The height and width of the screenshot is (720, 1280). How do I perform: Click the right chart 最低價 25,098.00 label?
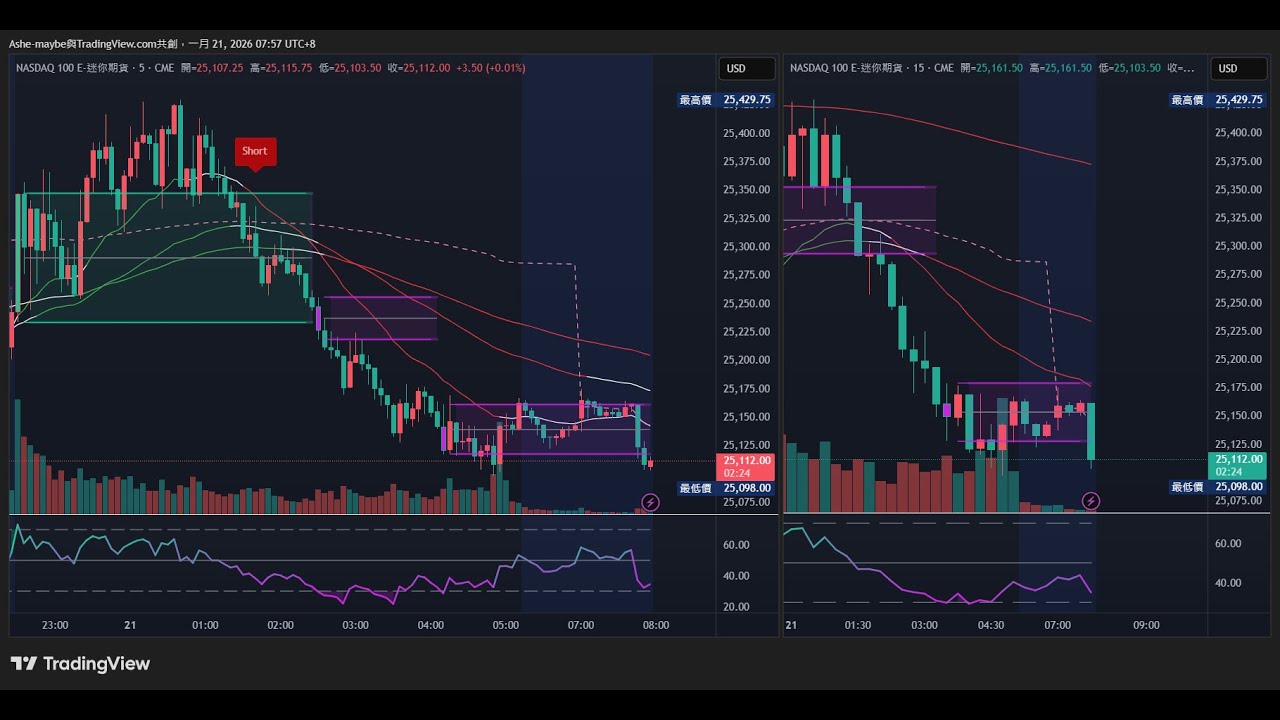click(1218, 487)
